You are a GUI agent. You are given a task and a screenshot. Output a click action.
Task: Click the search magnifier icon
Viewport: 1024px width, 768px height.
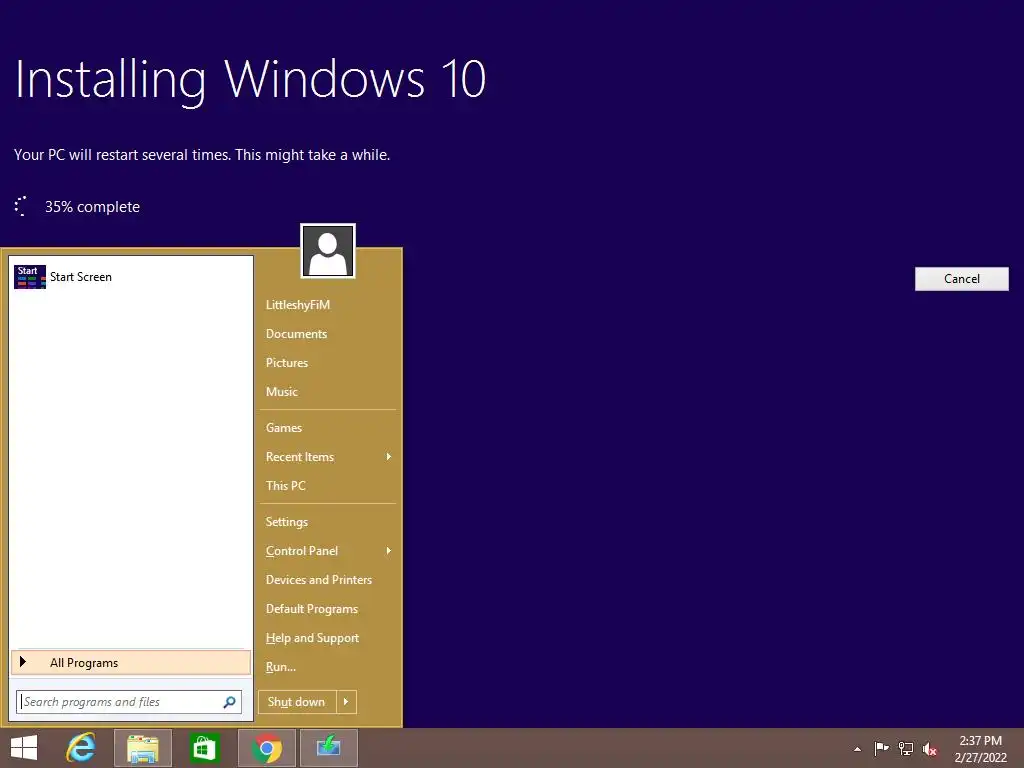point(229,702)
